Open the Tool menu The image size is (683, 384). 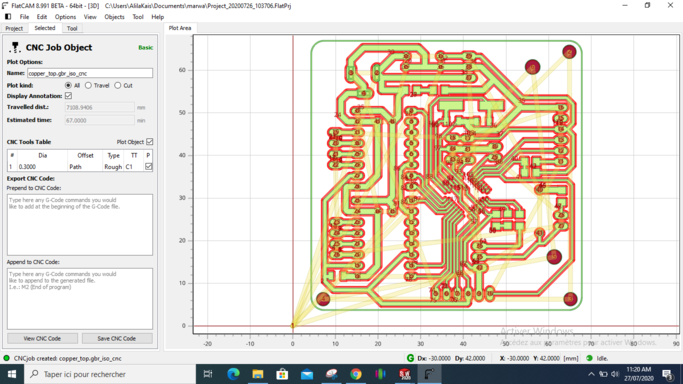pyautogui.click(x=138, y=17)
